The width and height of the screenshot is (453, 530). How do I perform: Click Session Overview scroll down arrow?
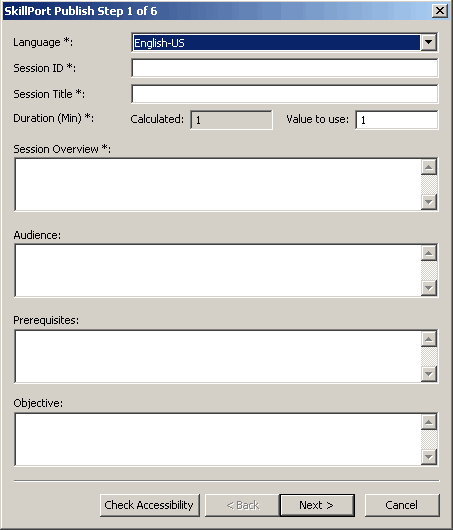pos(429,202)
